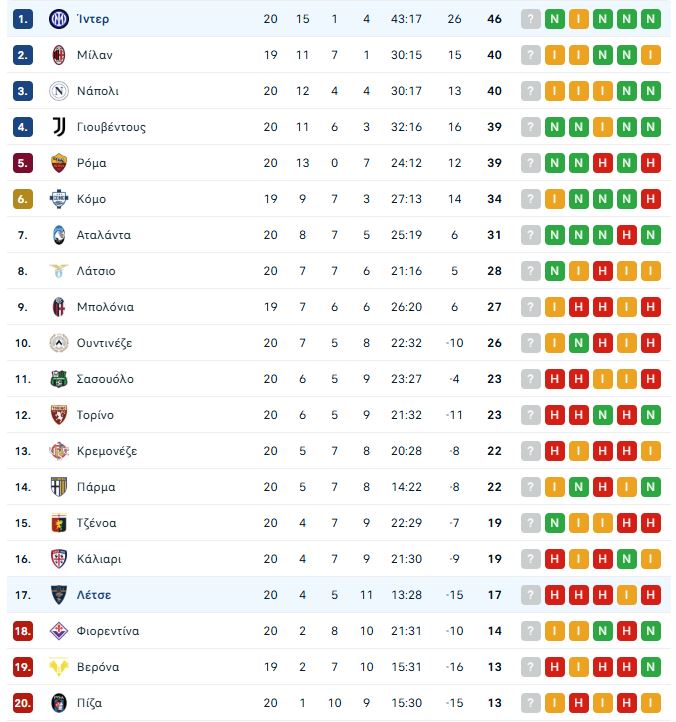Click the rank 1 position badge
The width and height of the screenshot is (676, 722).
24,19
